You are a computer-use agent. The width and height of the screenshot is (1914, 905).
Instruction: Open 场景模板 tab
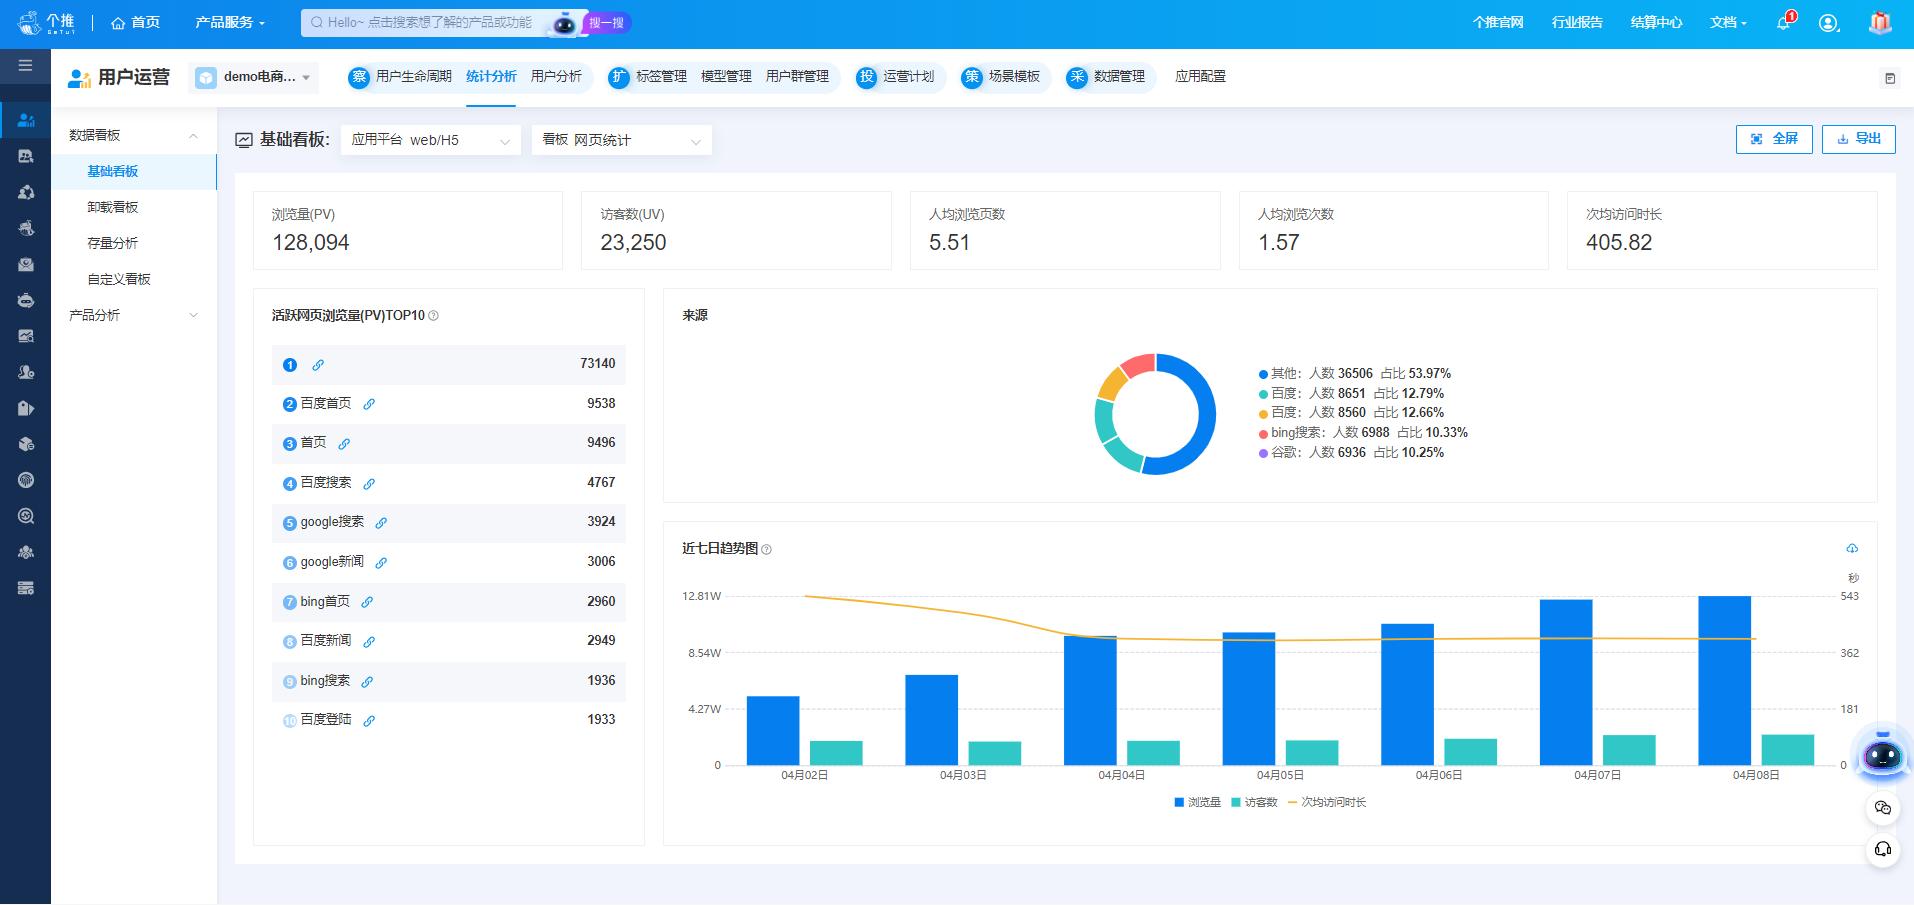(1014, 76)
